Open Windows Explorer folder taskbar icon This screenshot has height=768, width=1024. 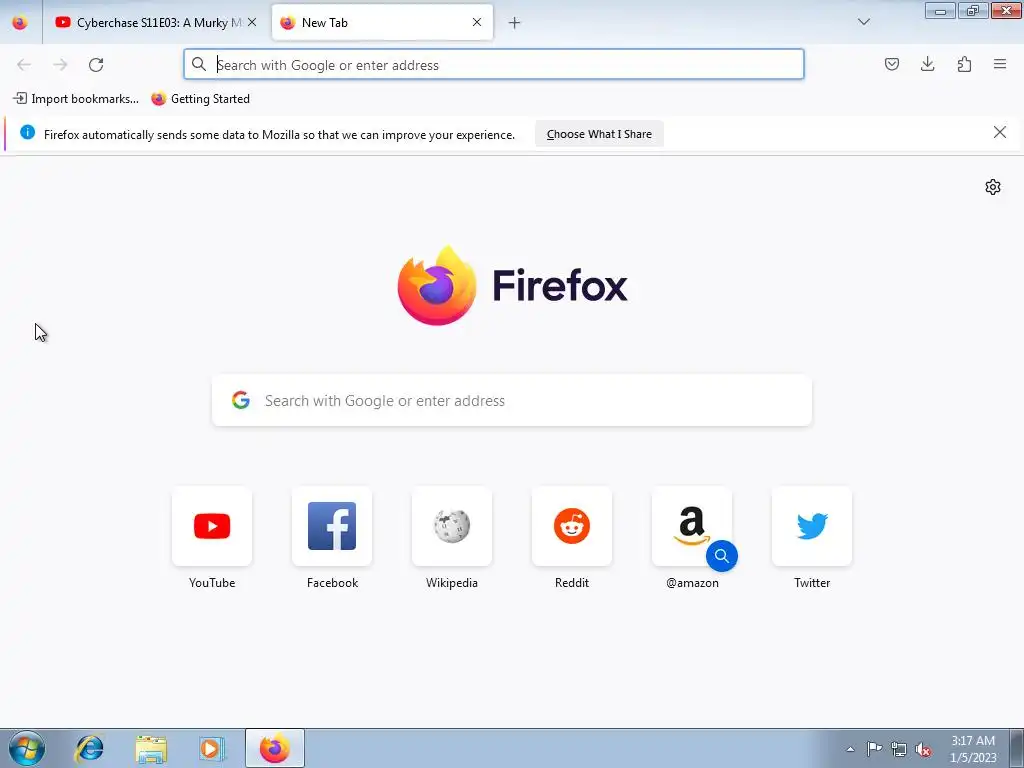pyautogui.click(x=151, y=748)
